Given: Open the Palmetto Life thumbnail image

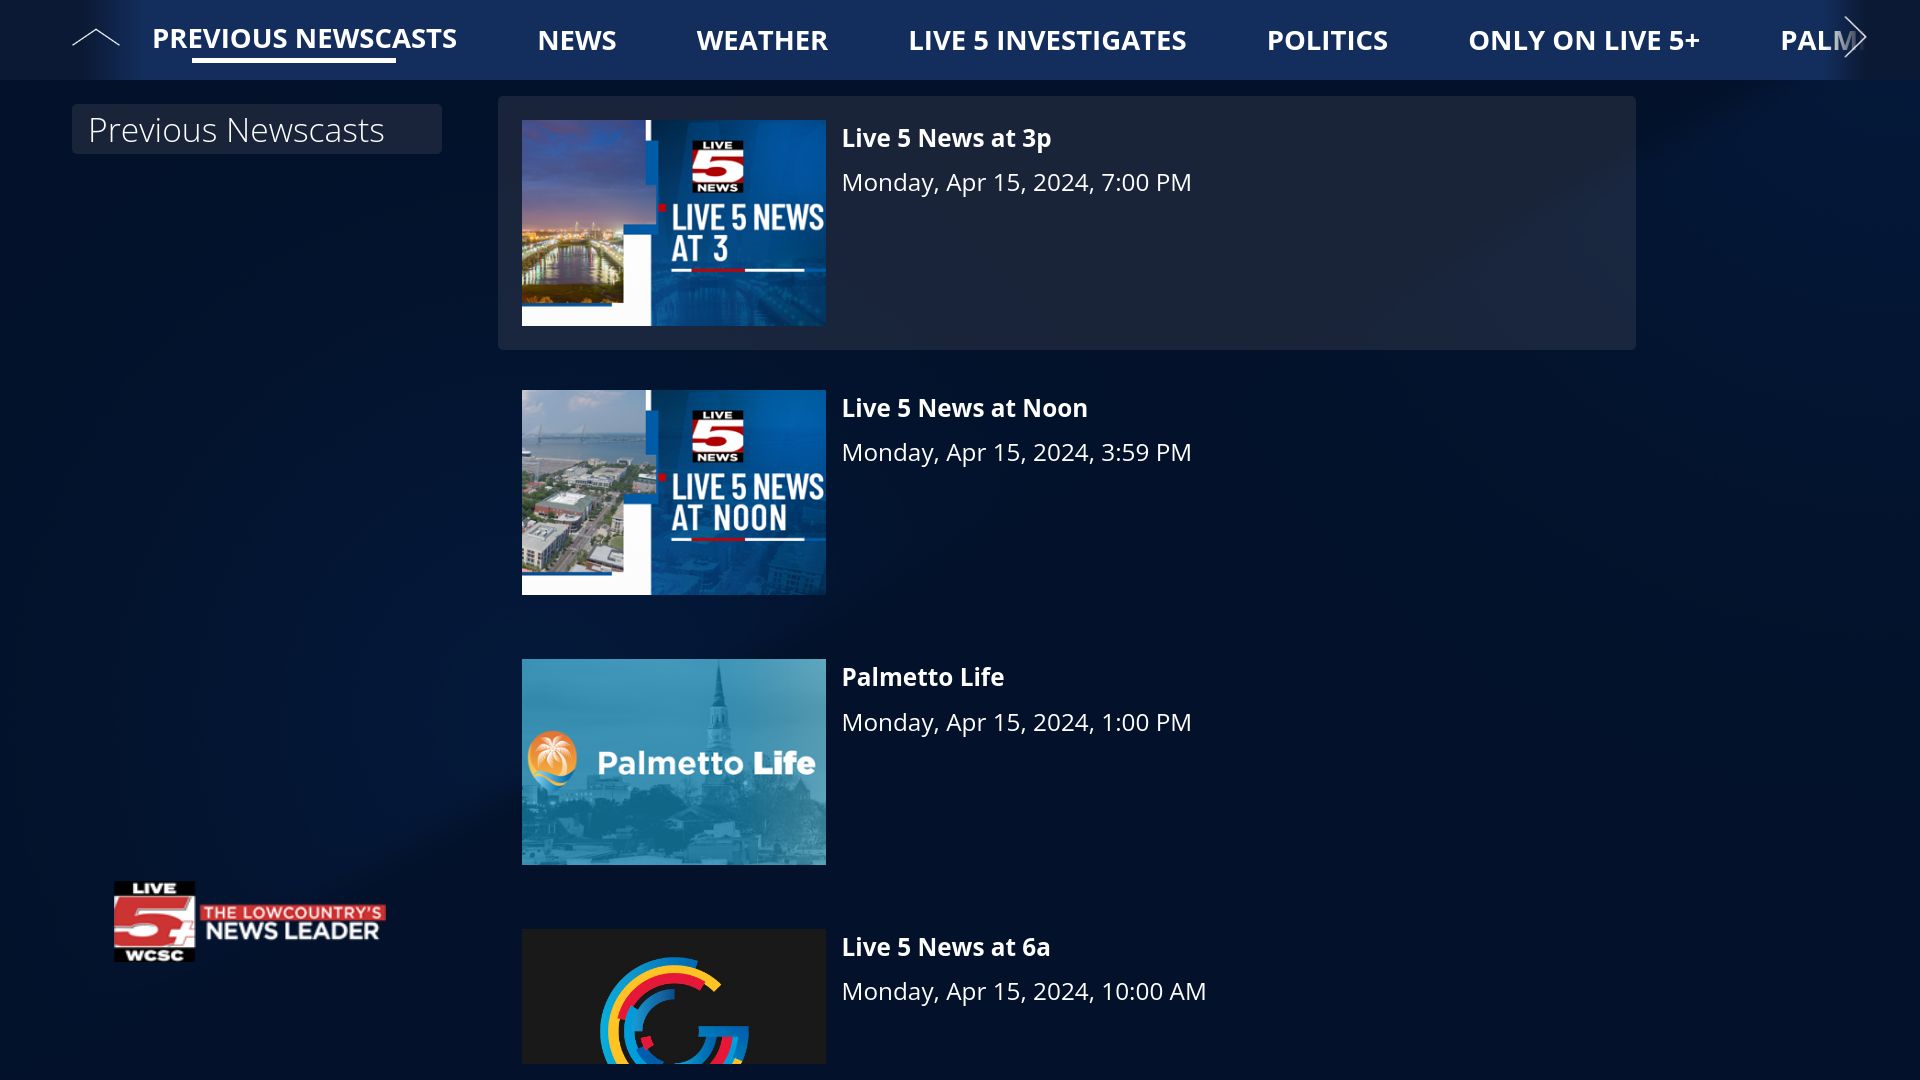Looking at the screenshot, I should pos(673,761).
